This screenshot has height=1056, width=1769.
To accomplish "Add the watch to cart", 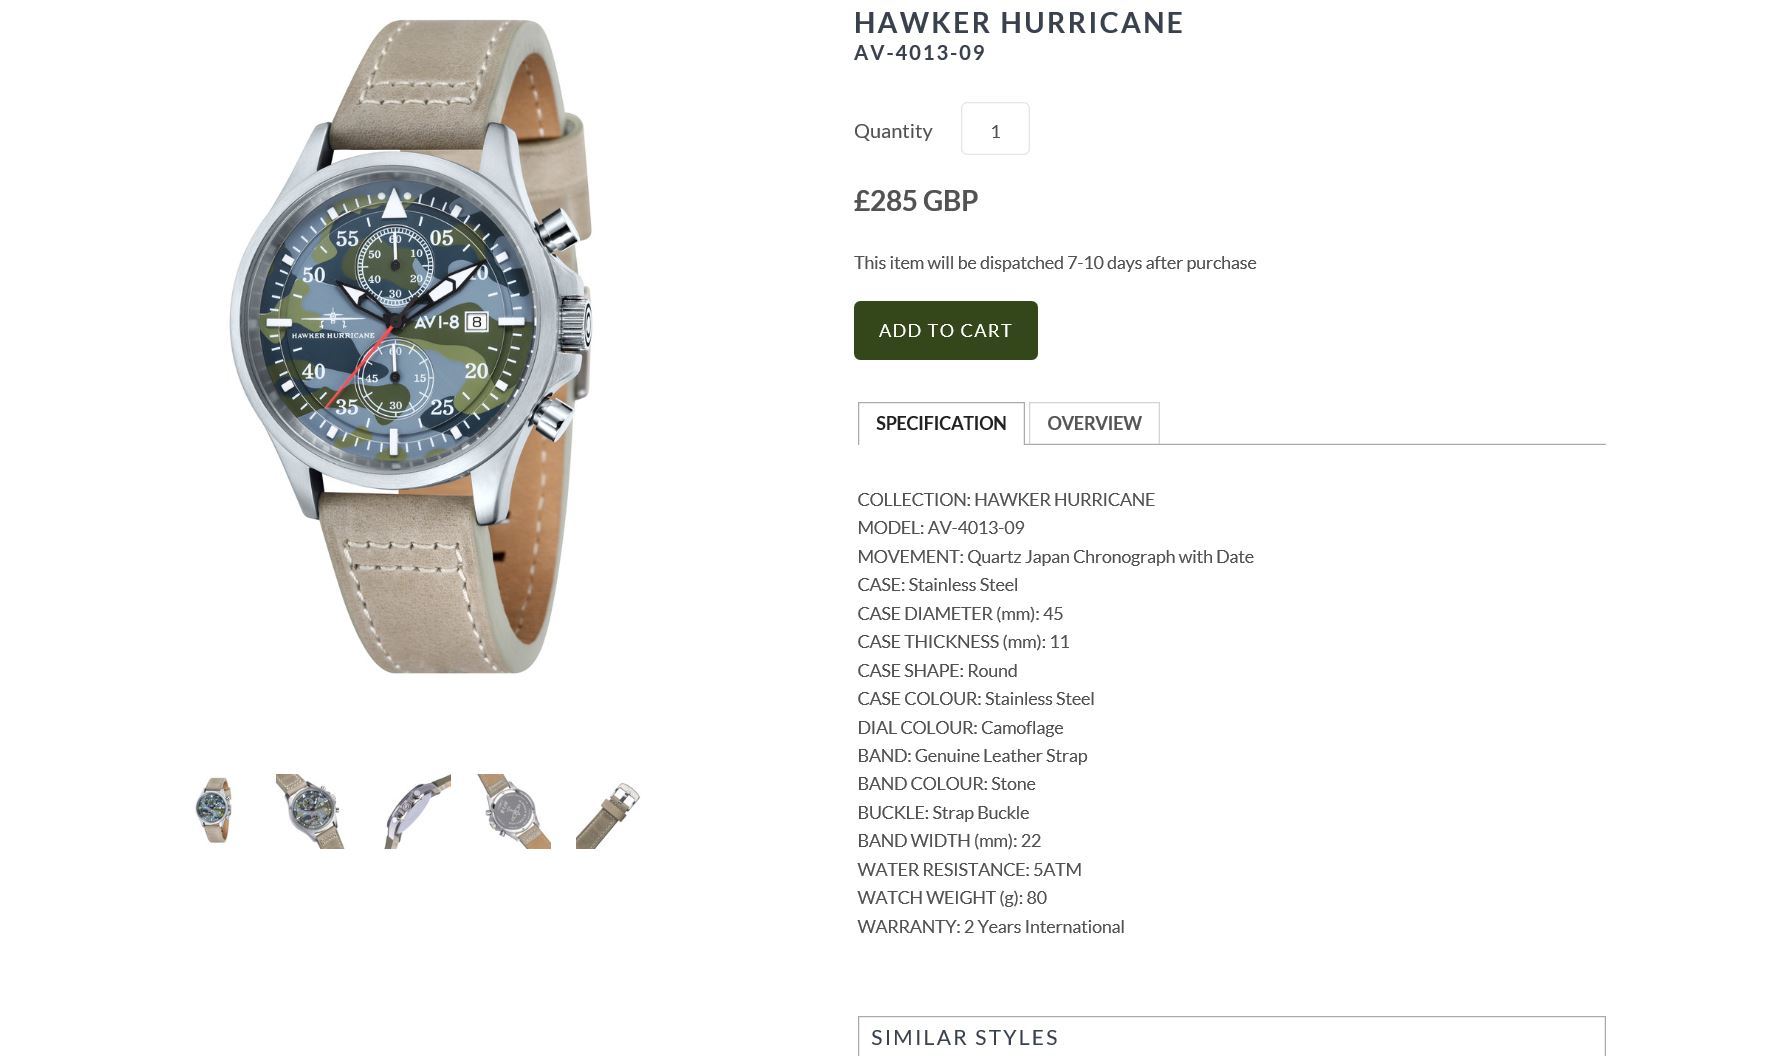I will pos(946,330).
